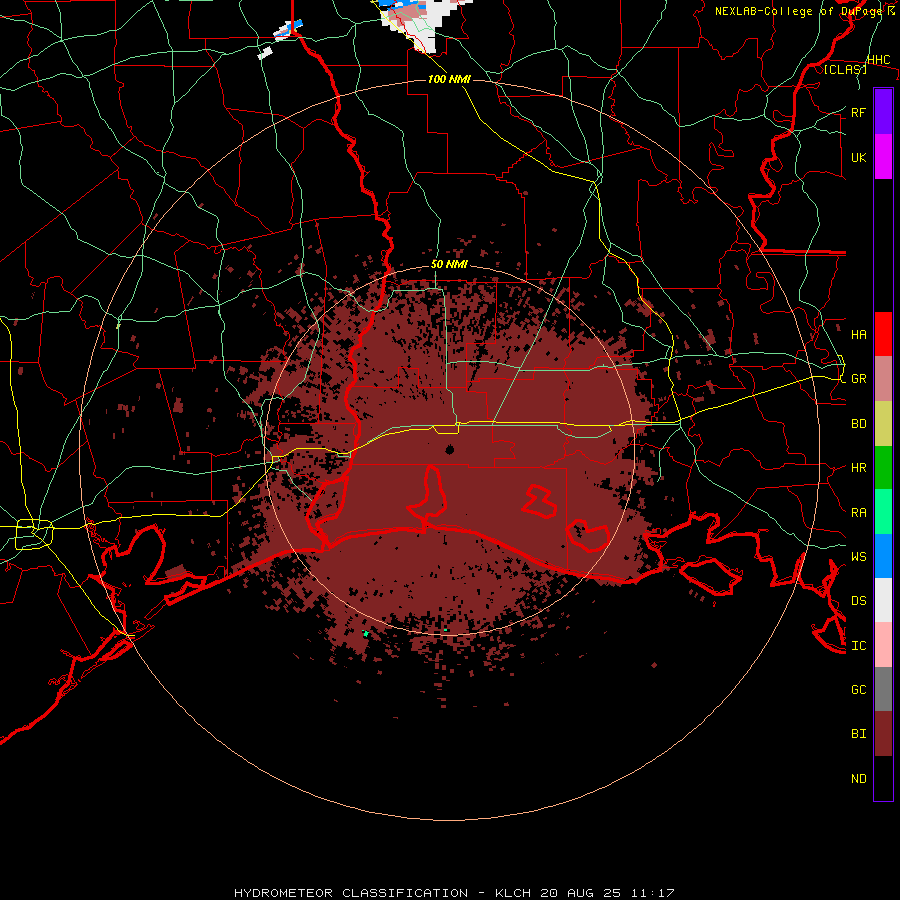This screenshot has width=900, height=900.
Task: Click the 'UK' legend label
Action: (x=858, y=157)
